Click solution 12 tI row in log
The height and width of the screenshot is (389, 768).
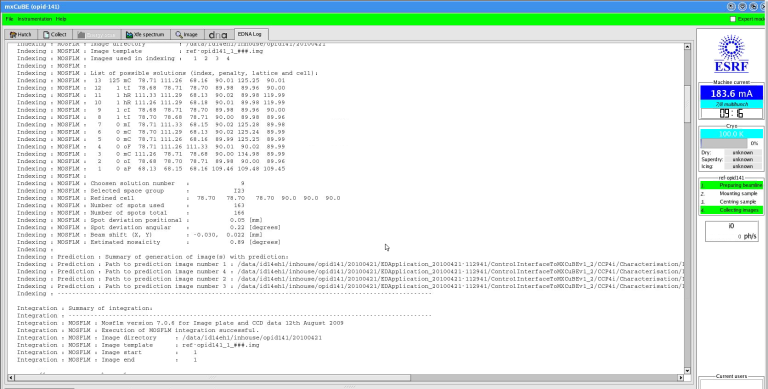pos(151,88)
